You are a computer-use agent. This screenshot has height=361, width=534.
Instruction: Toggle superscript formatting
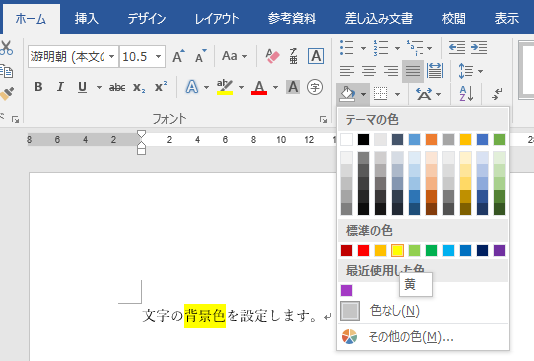tap(161, 87)
